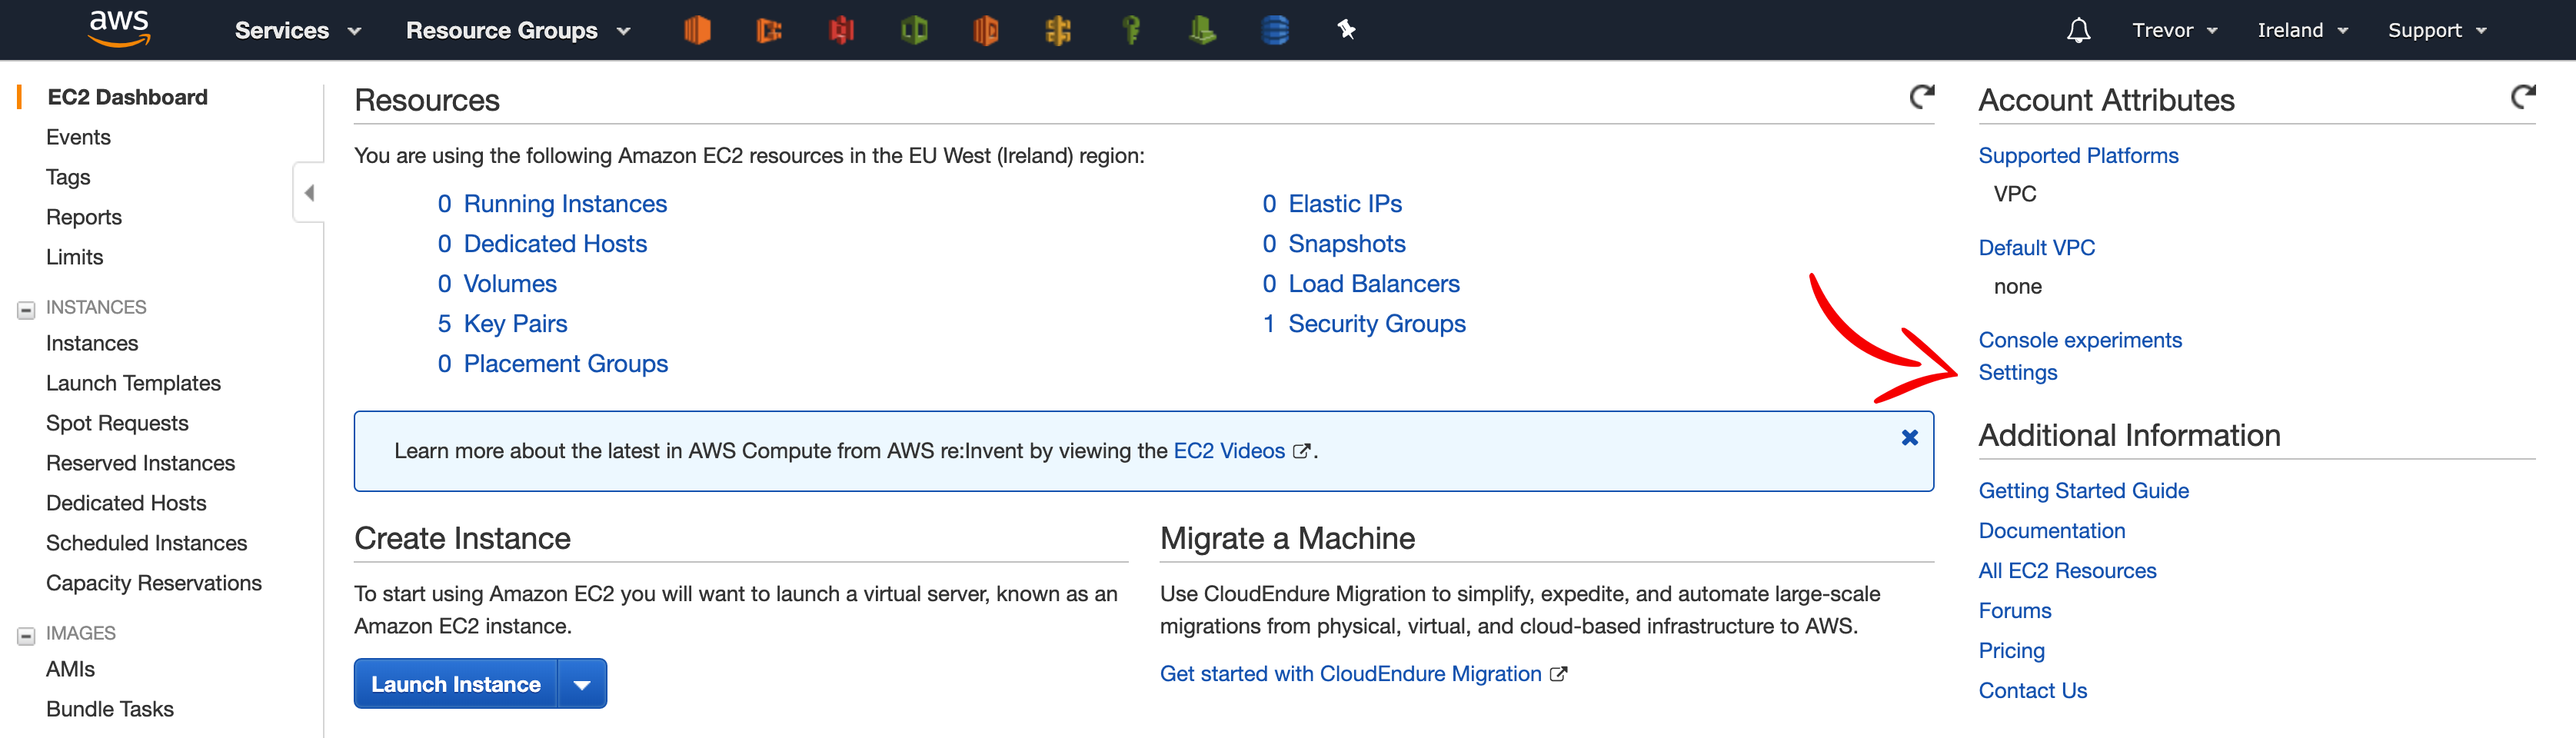
Task: Open Reserved Instances in the sidebar
Action: pos(140,463)
